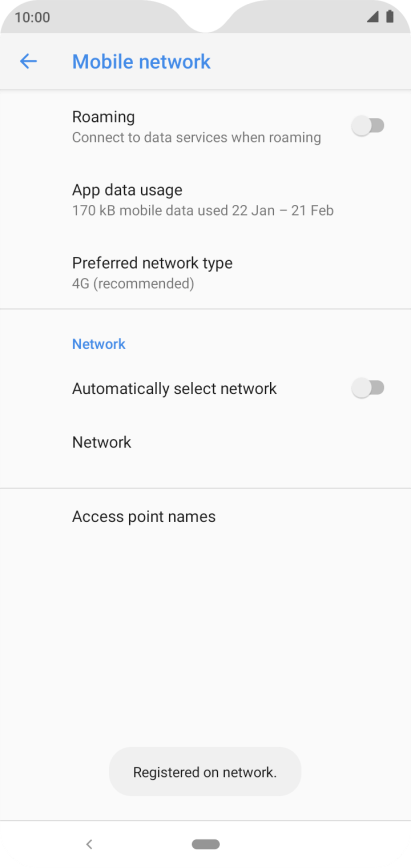This screenshot has width=411, height=868.
Task: Tap the system back navigation chevron
Action: (x=89, y=844)
